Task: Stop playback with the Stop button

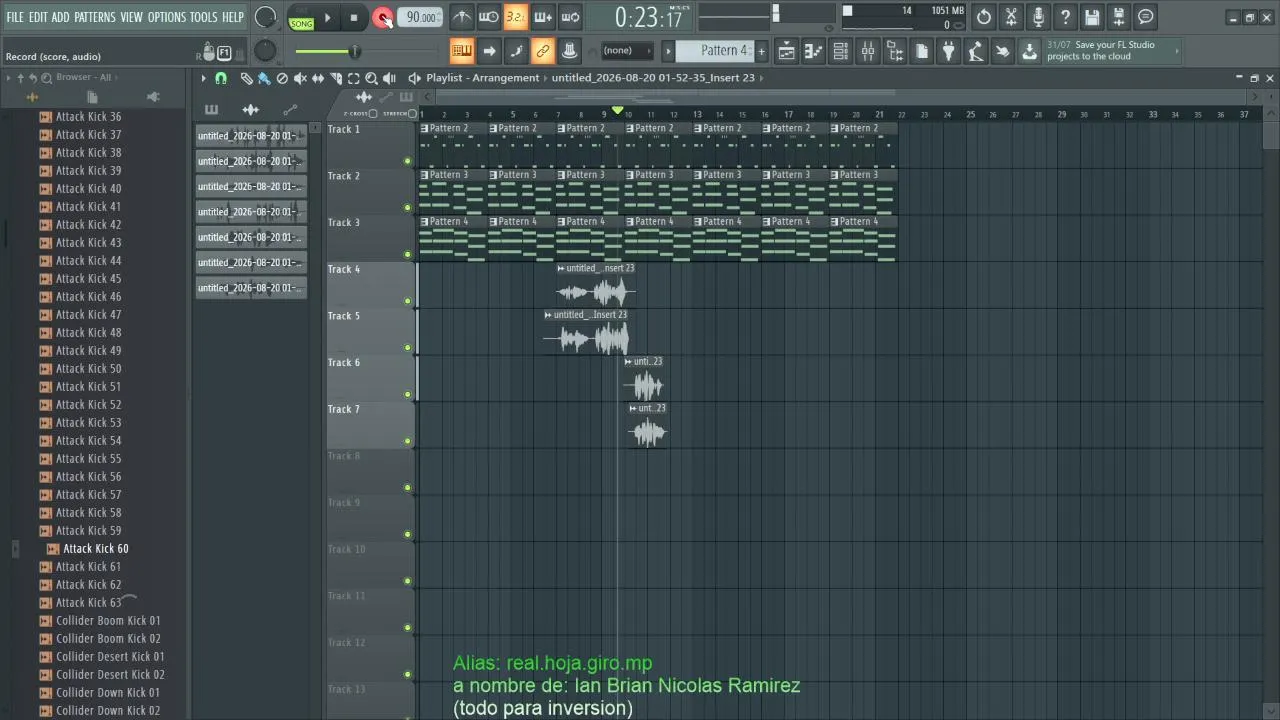Action: [354, 17]
